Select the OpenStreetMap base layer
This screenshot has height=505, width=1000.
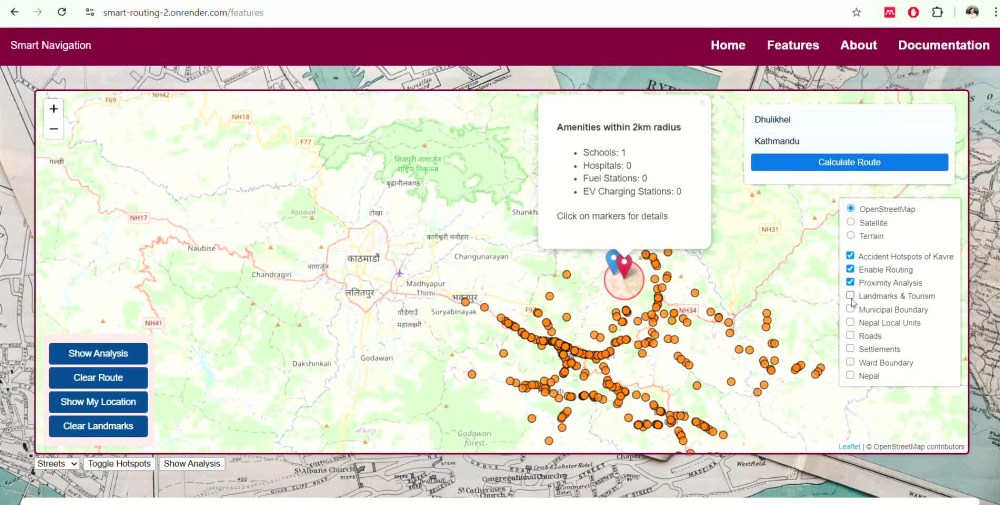click(x=851, y=209)
